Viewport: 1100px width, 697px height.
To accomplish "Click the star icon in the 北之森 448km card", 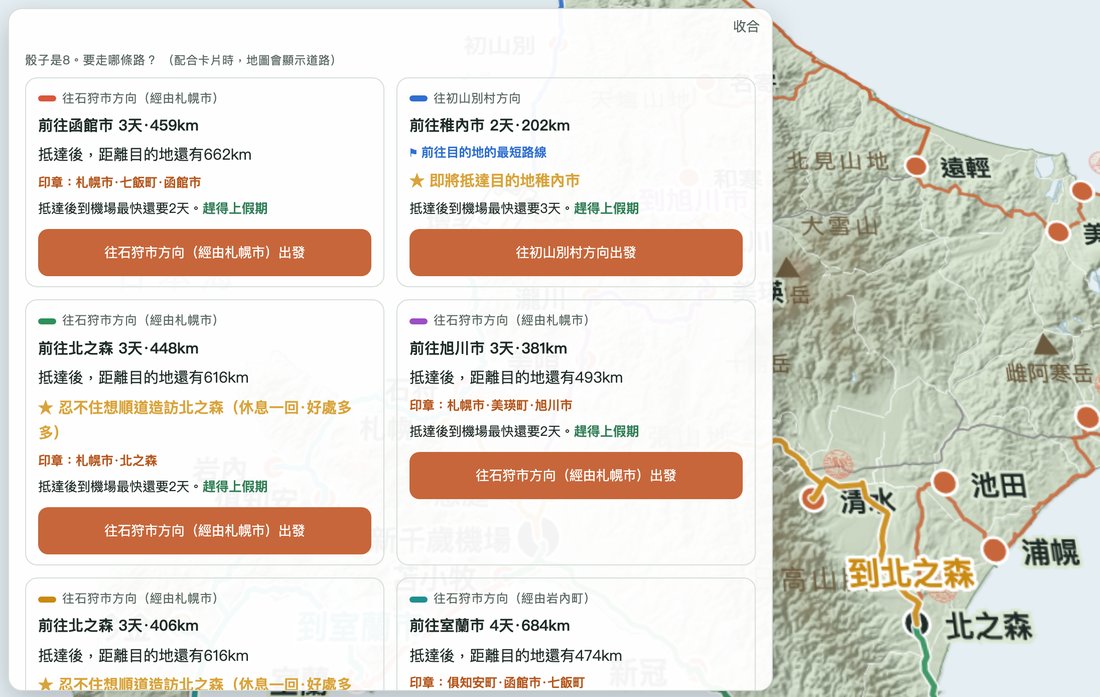I will coord(46,407).
